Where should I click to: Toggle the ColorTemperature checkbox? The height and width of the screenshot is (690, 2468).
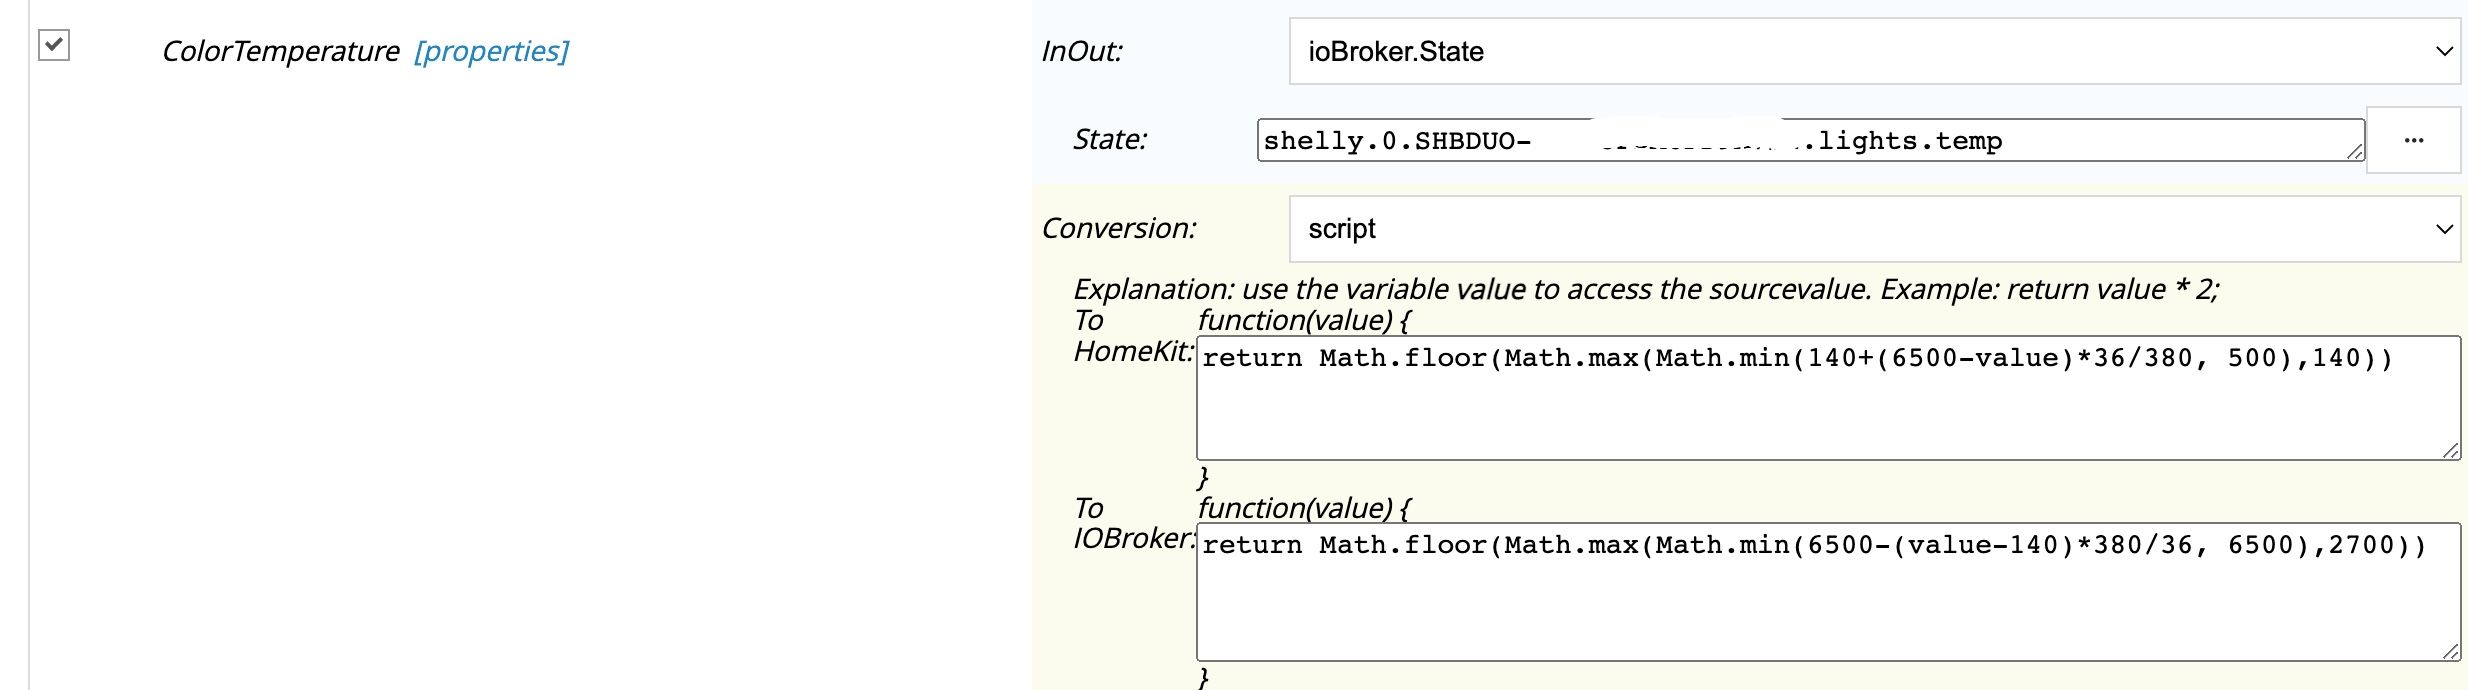(x=54, y=45)
